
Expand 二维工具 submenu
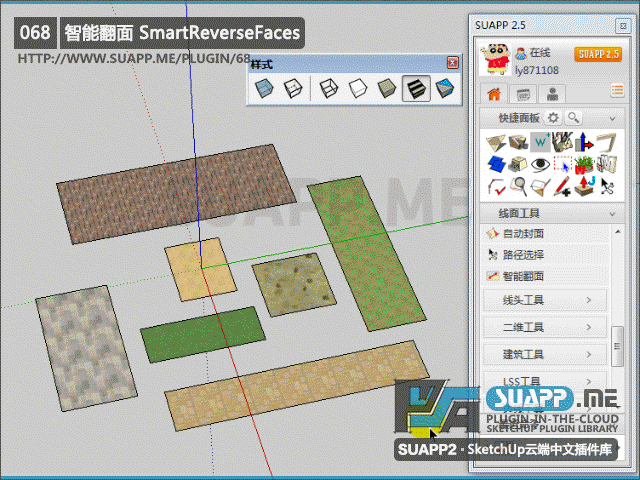tap(544, 327)
